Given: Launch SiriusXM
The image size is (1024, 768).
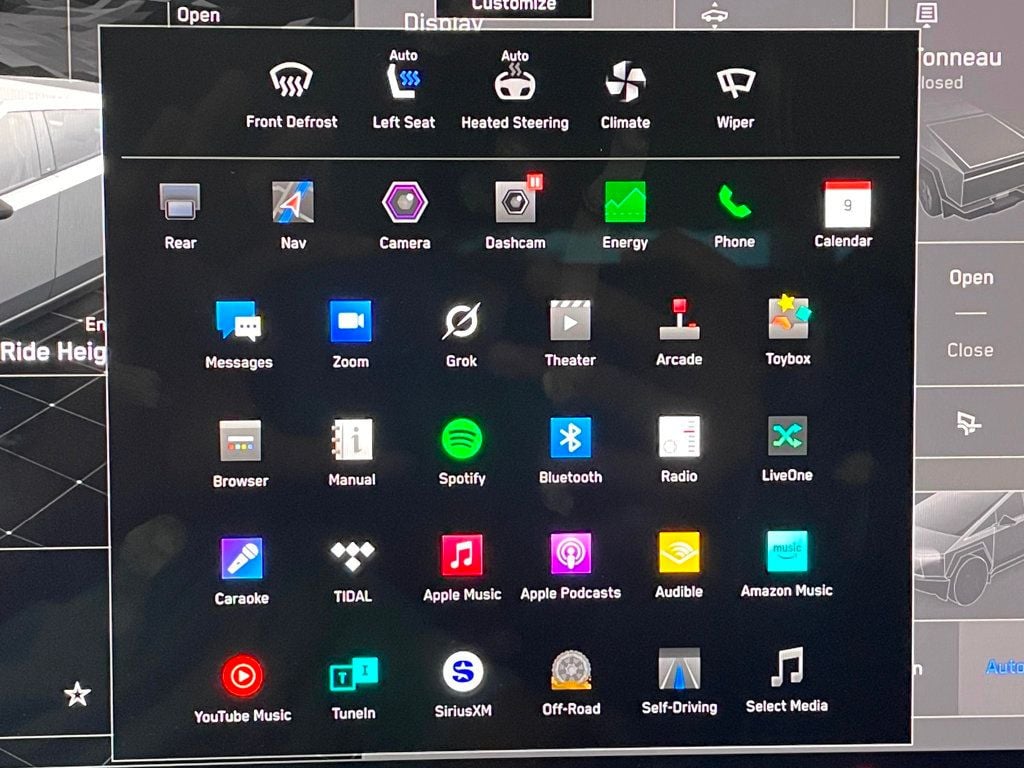Looking at the screenshot, I should 463,685.
